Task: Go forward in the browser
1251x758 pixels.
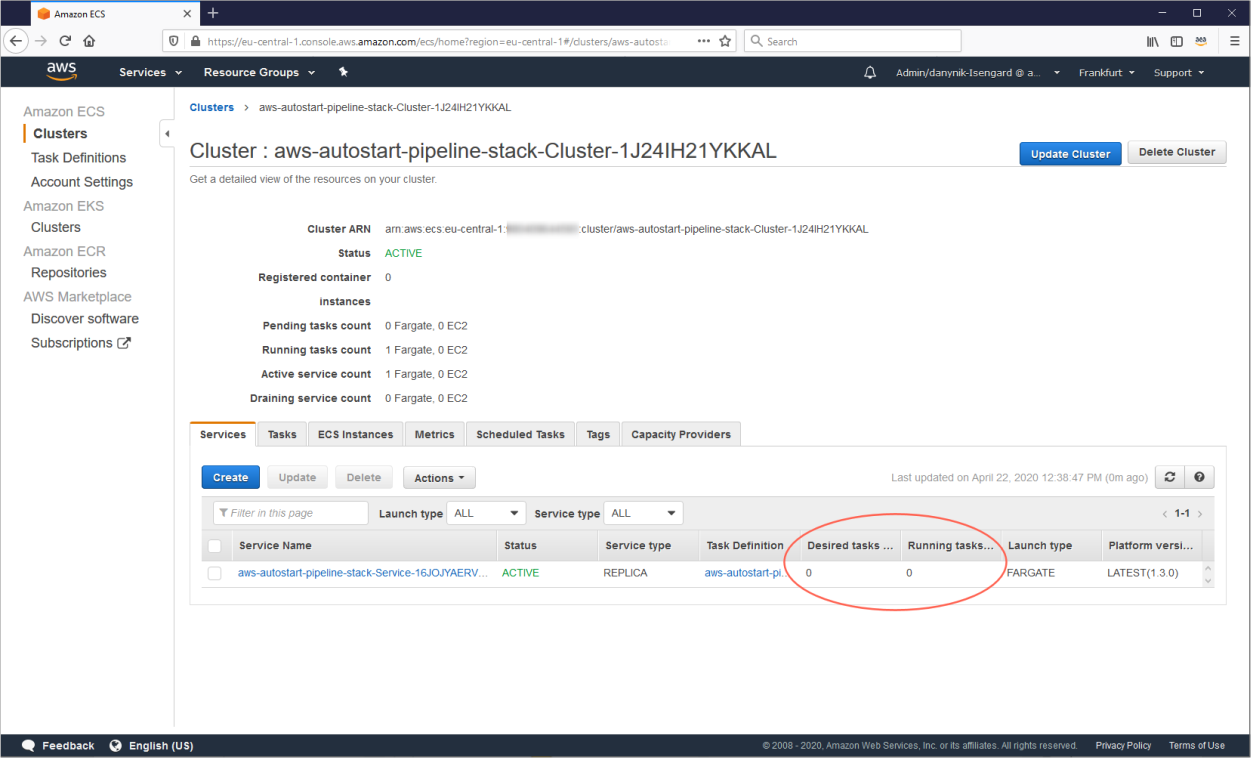Action: click(x=41, y=41)
